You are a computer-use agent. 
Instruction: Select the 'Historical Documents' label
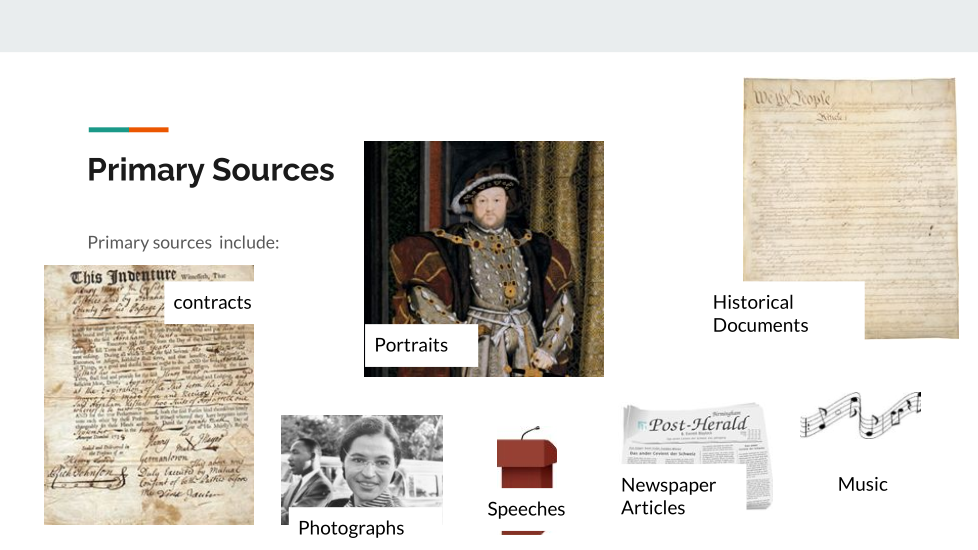click(760, 314)
